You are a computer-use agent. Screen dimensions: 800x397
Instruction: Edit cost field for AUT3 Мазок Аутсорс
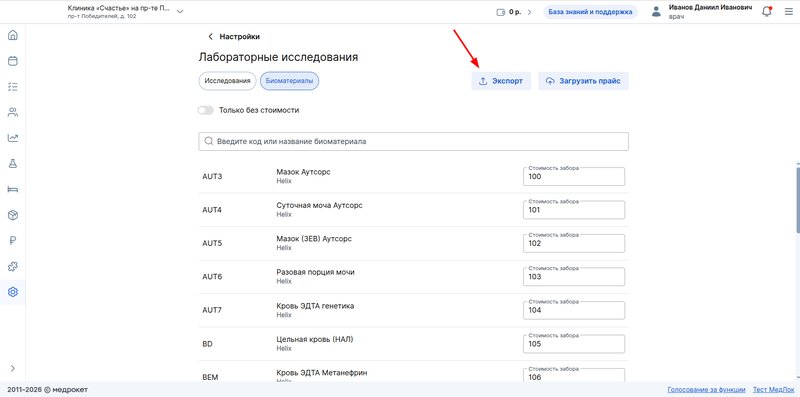pos(574,177)
